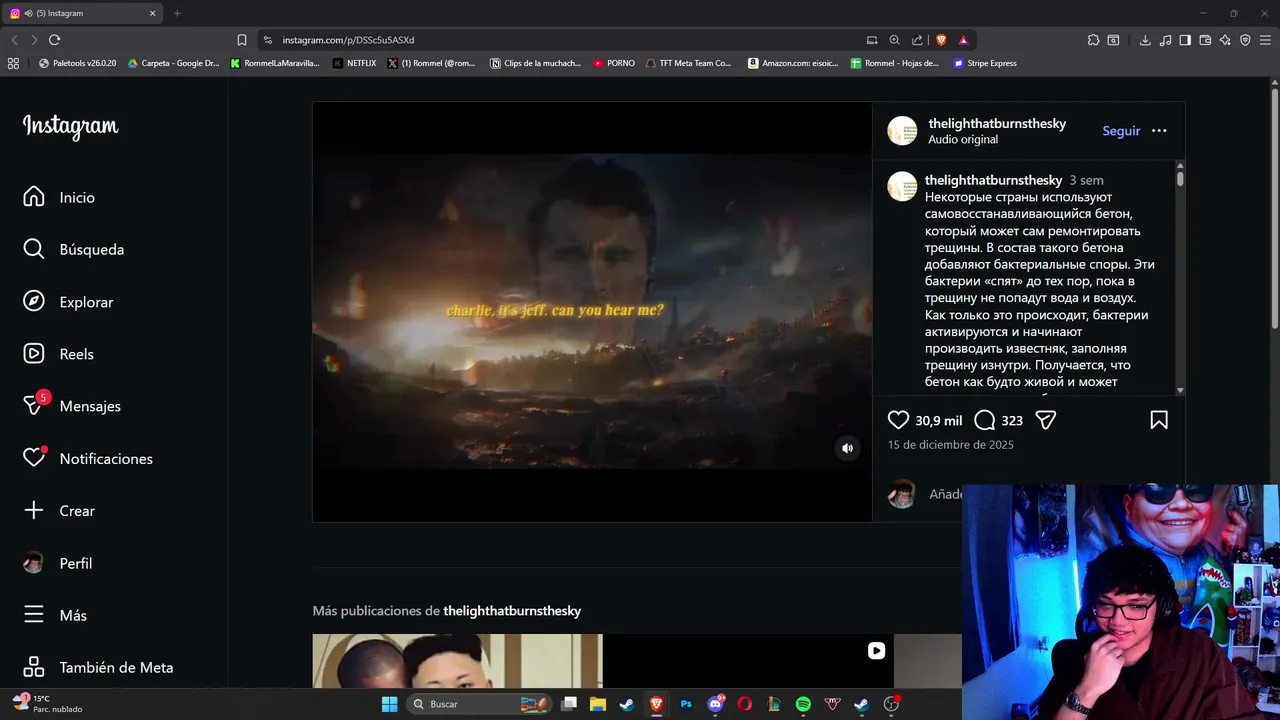This screenshot has width=1280, height=720.
Task: Click the Instagram logo wordmark
Action: [70, 127]
